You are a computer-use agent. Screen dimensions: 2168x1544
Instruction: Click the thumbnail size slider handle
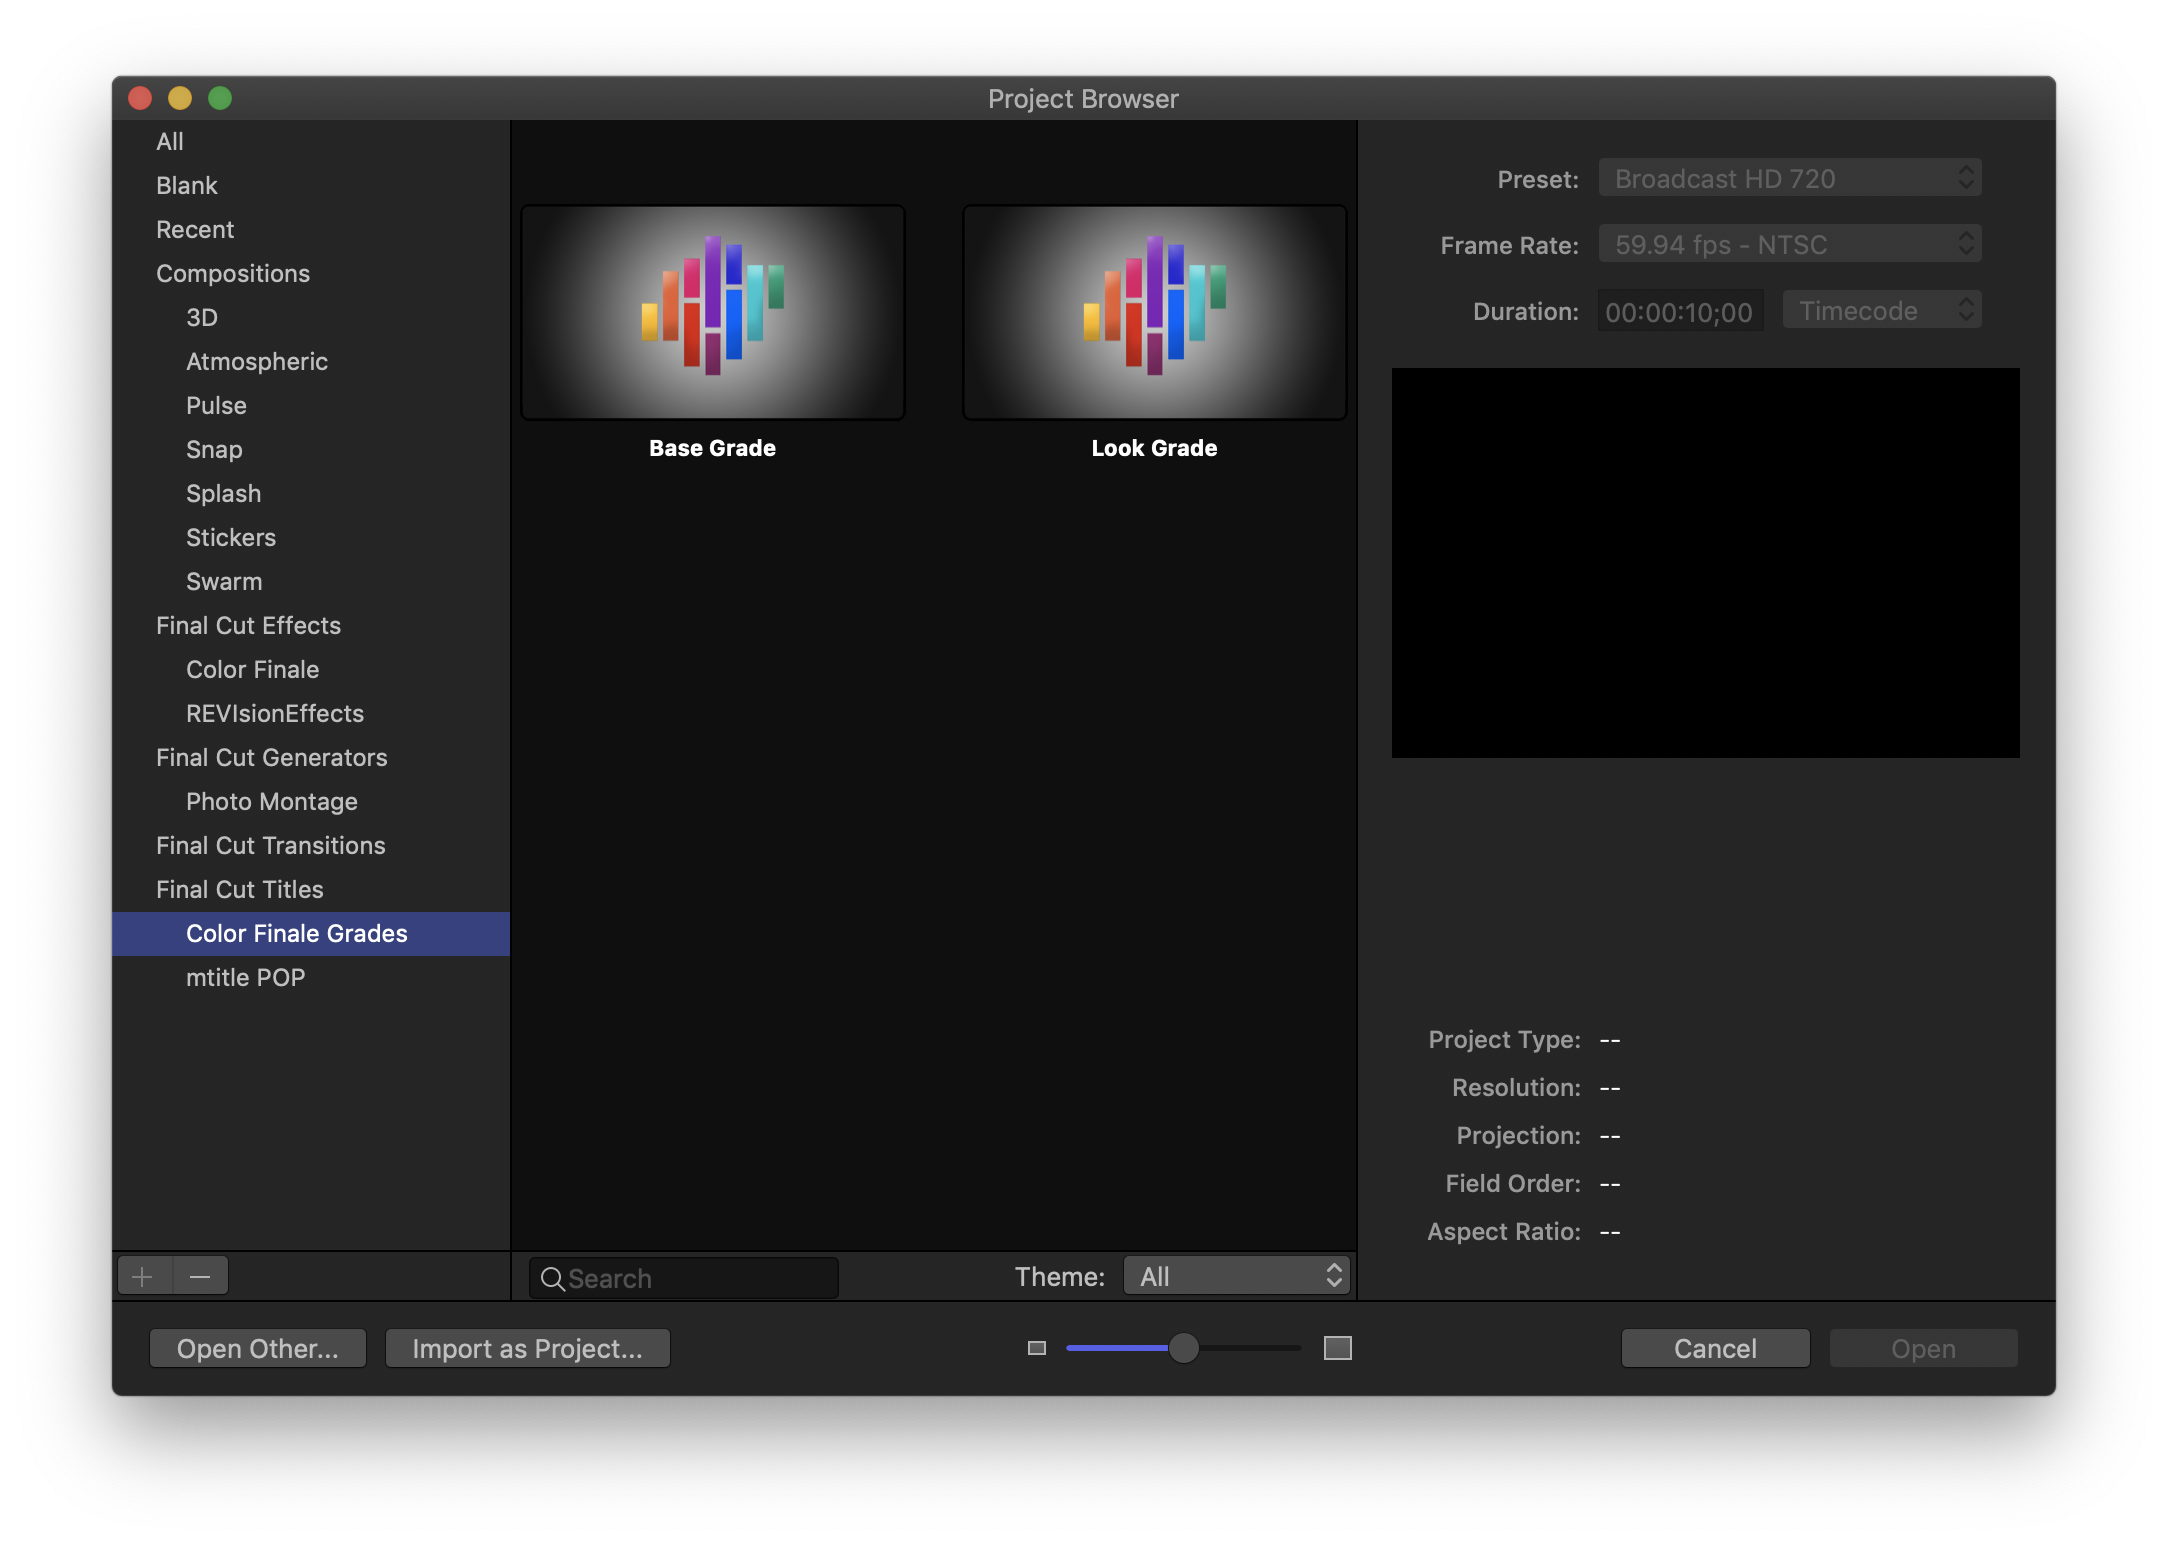[1183, 1348]
